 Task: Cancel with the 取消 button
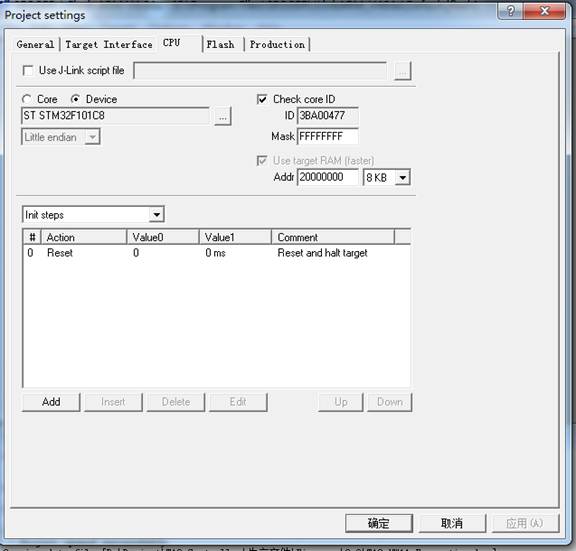click(x=452, y=523)
